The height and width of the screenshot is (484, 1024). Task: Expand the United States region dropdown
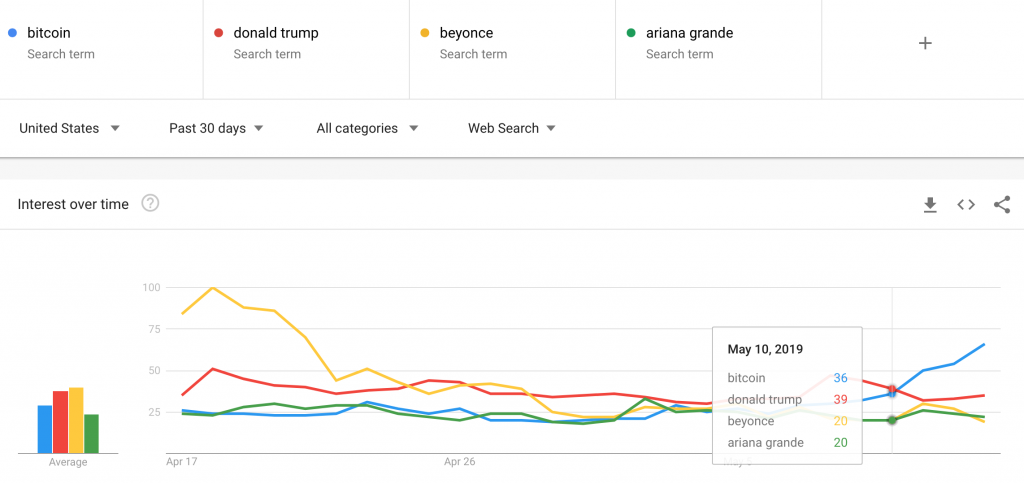[70, 129]
